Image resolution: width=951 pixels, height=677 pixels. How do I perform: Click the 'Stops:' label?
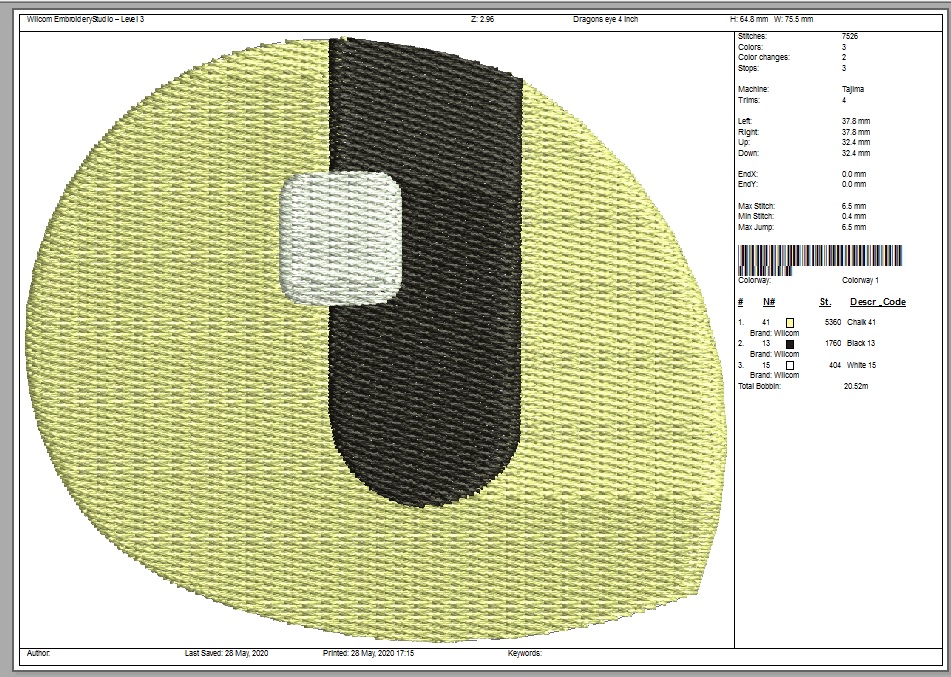749,68
